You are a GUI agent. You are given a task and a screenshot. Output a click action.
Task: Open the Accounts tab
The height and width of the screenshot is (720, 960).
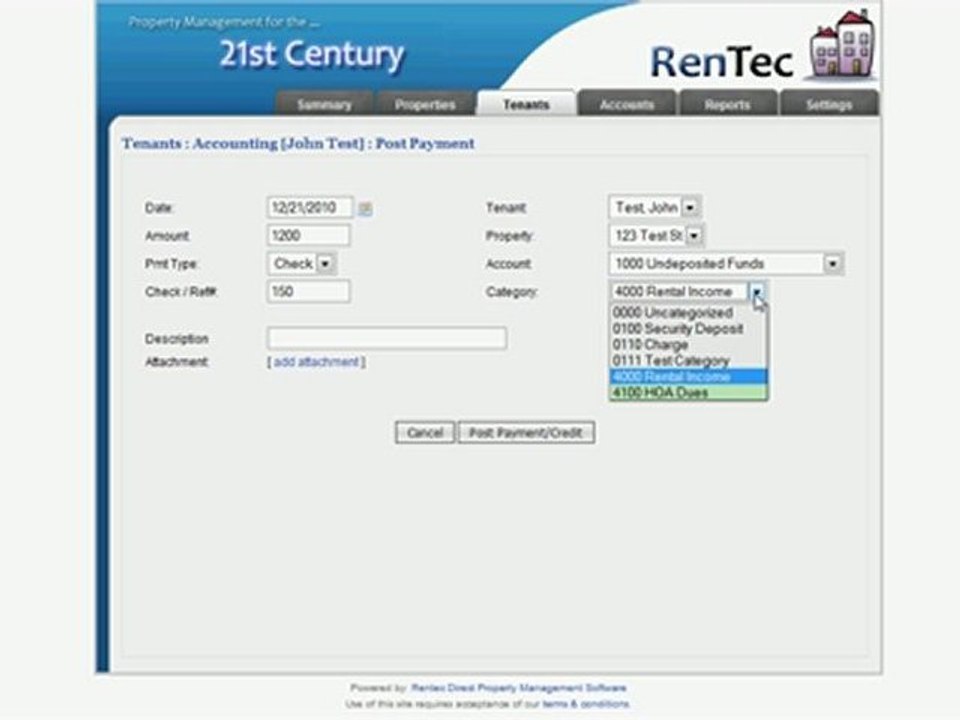pyautogui.click(x=626, y=105)
